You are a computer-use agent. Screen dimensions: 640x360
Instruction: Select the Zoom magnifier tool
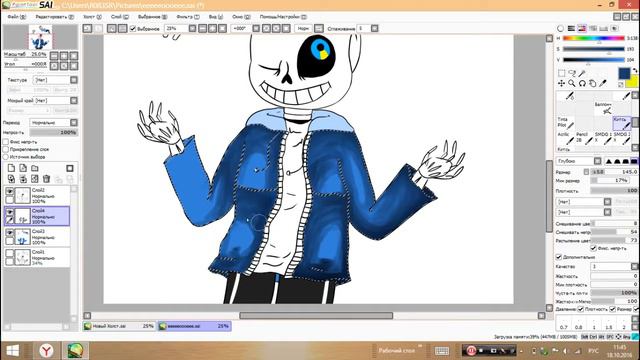572,83
